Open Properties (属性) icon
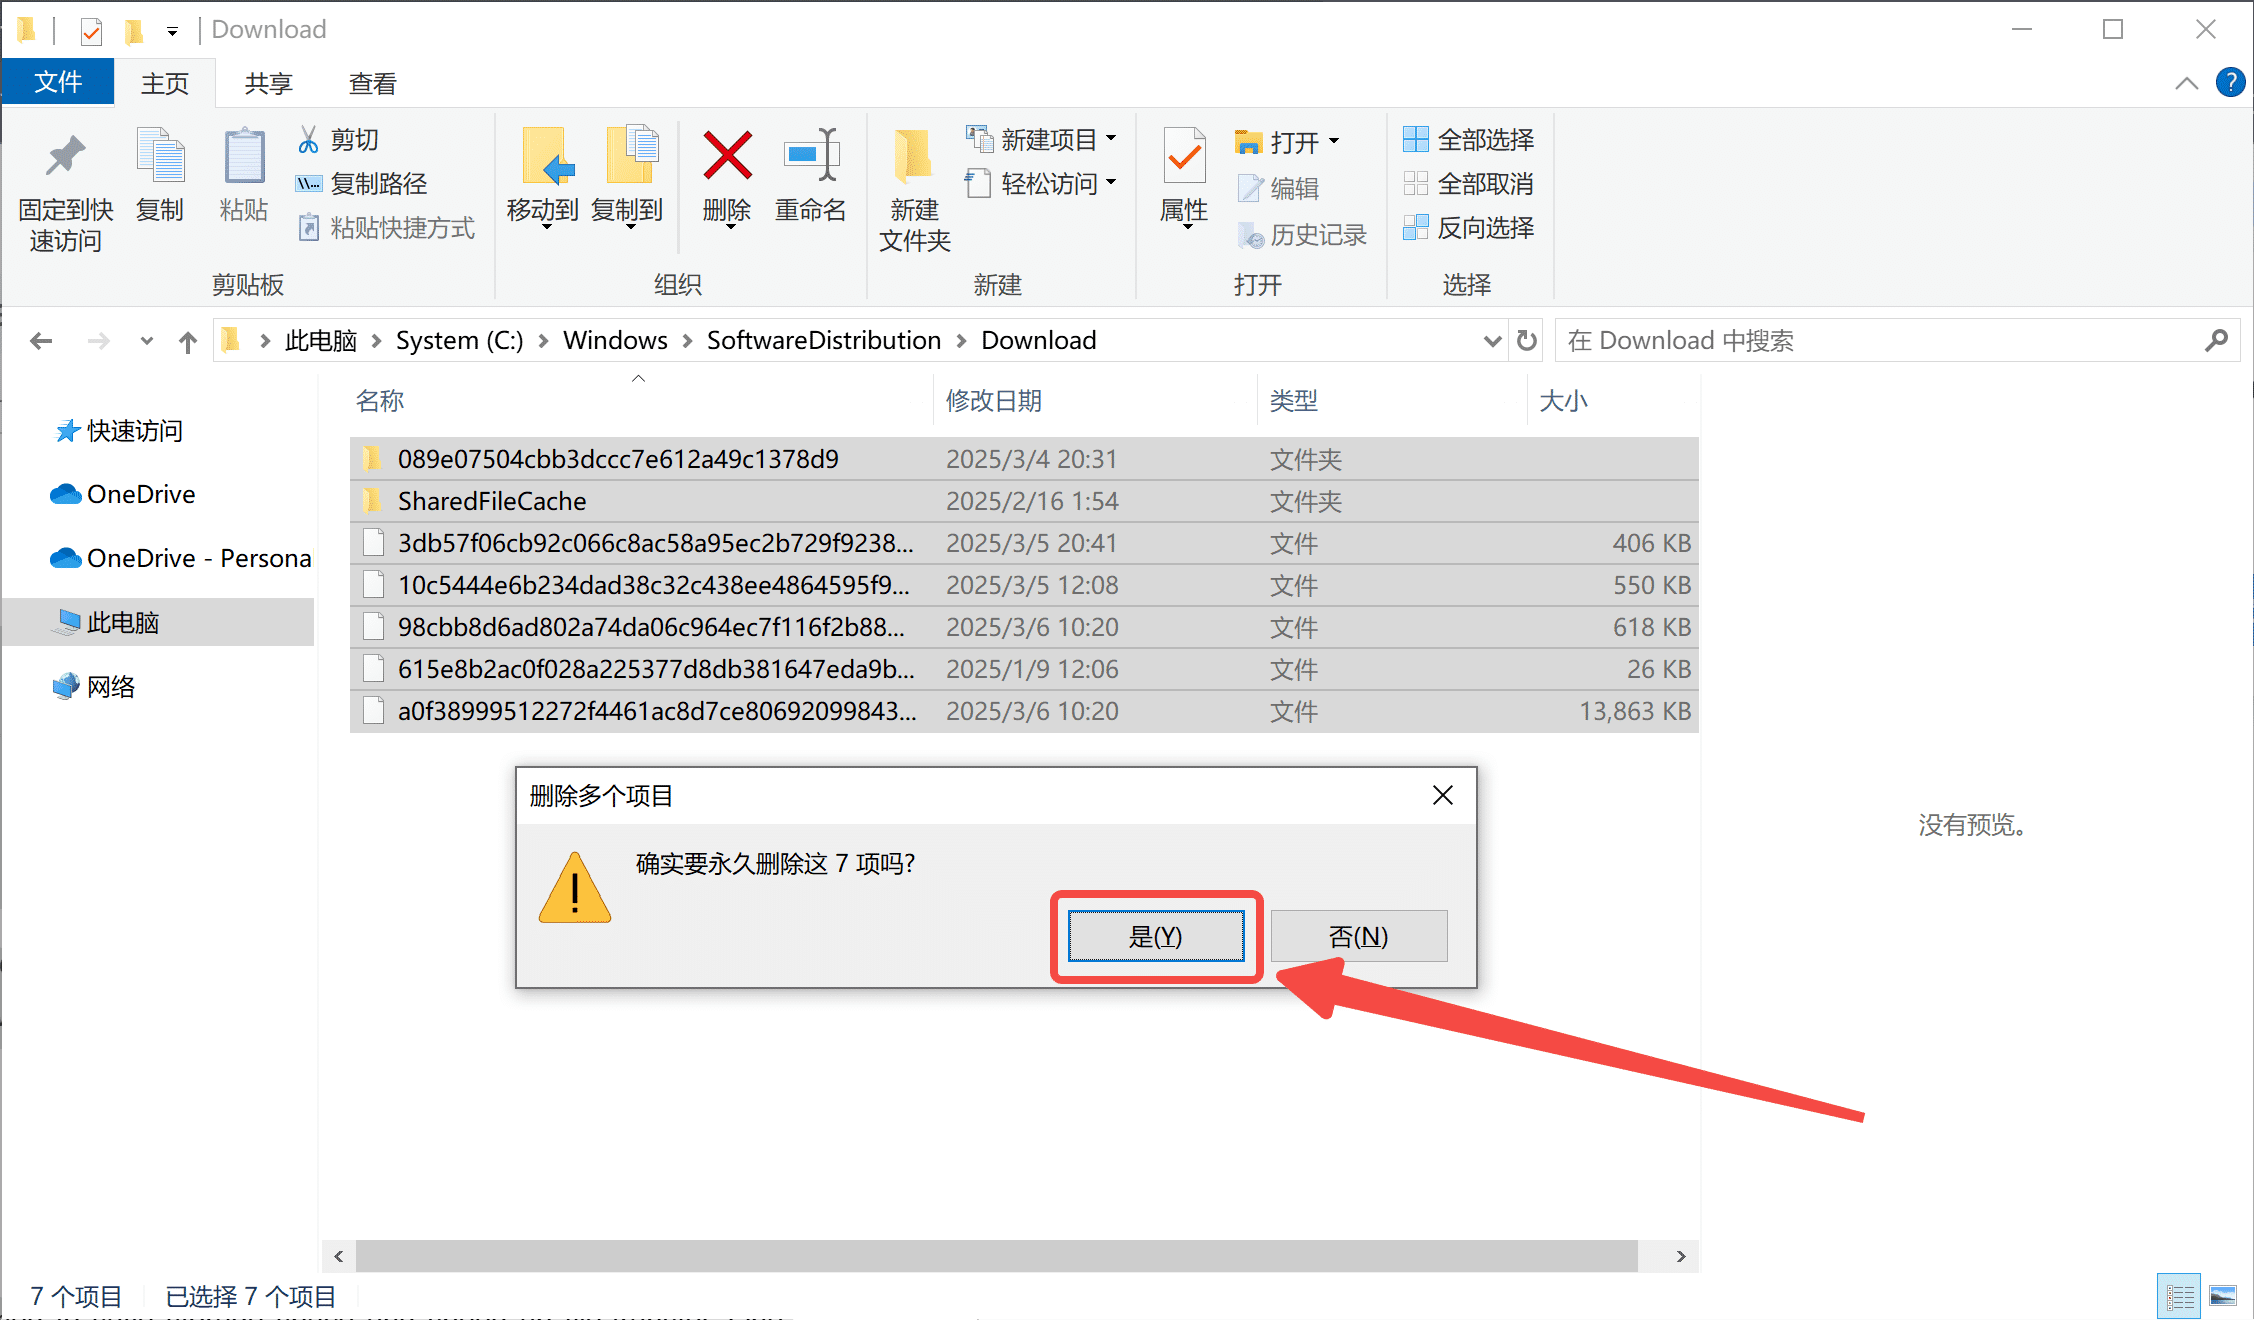 (x=1184, y=156)
